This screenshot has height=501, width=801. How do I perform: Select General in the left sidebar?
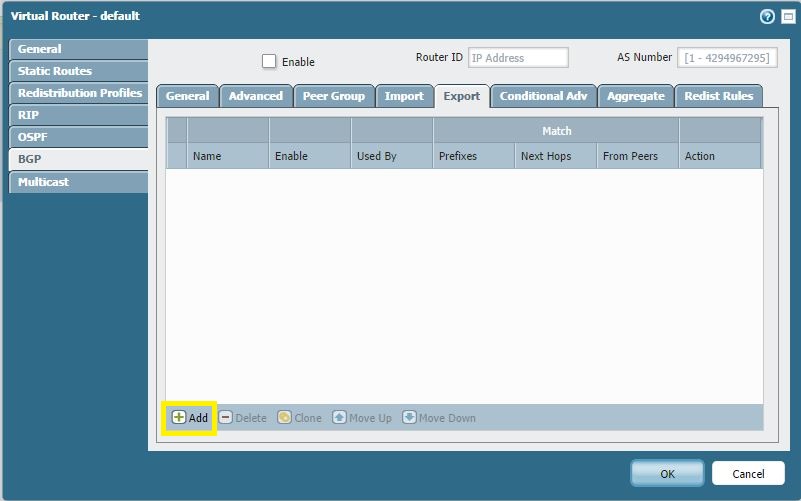(79, 49)
